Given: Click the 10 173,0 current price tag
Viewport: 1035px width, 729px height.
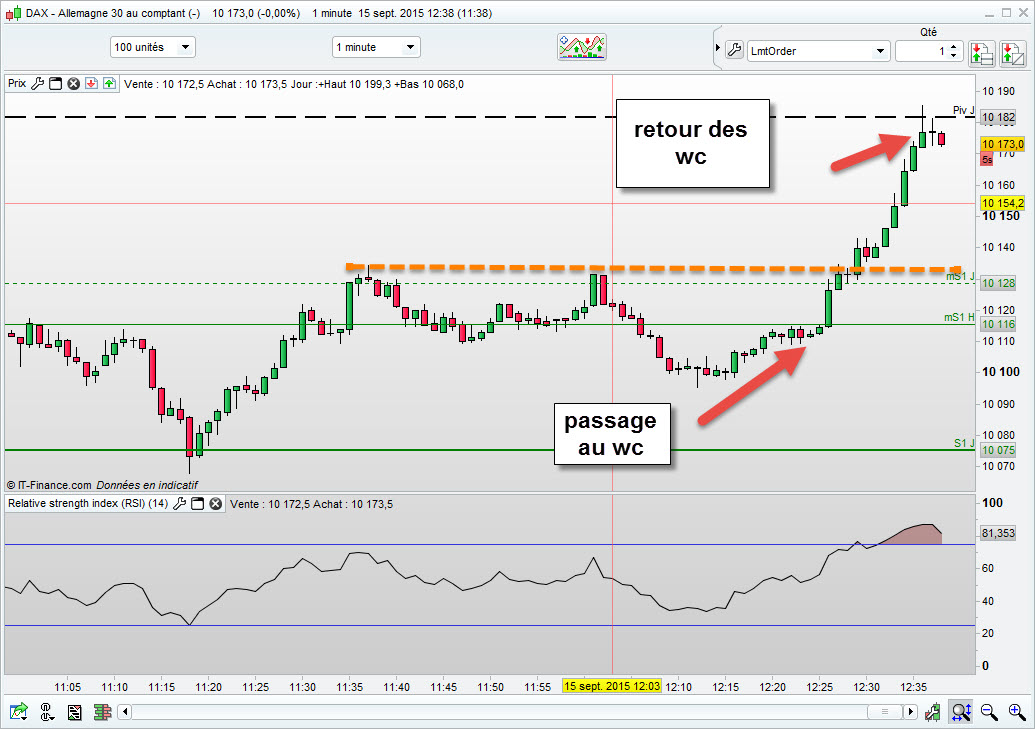Looking at the screenshot, I should click(x=1002, y=144).
